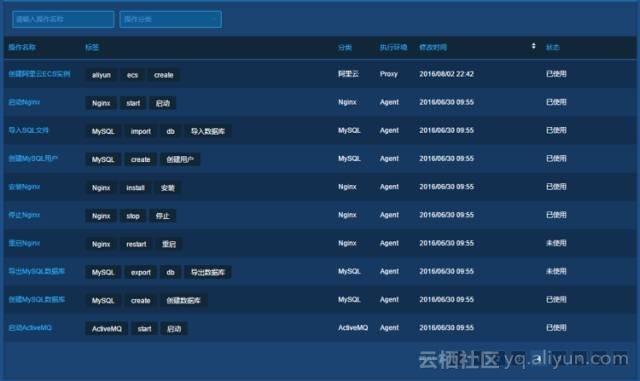Click the 执行环境 column header
Viewport: 640px width, 381px height.
coord(393,47)
